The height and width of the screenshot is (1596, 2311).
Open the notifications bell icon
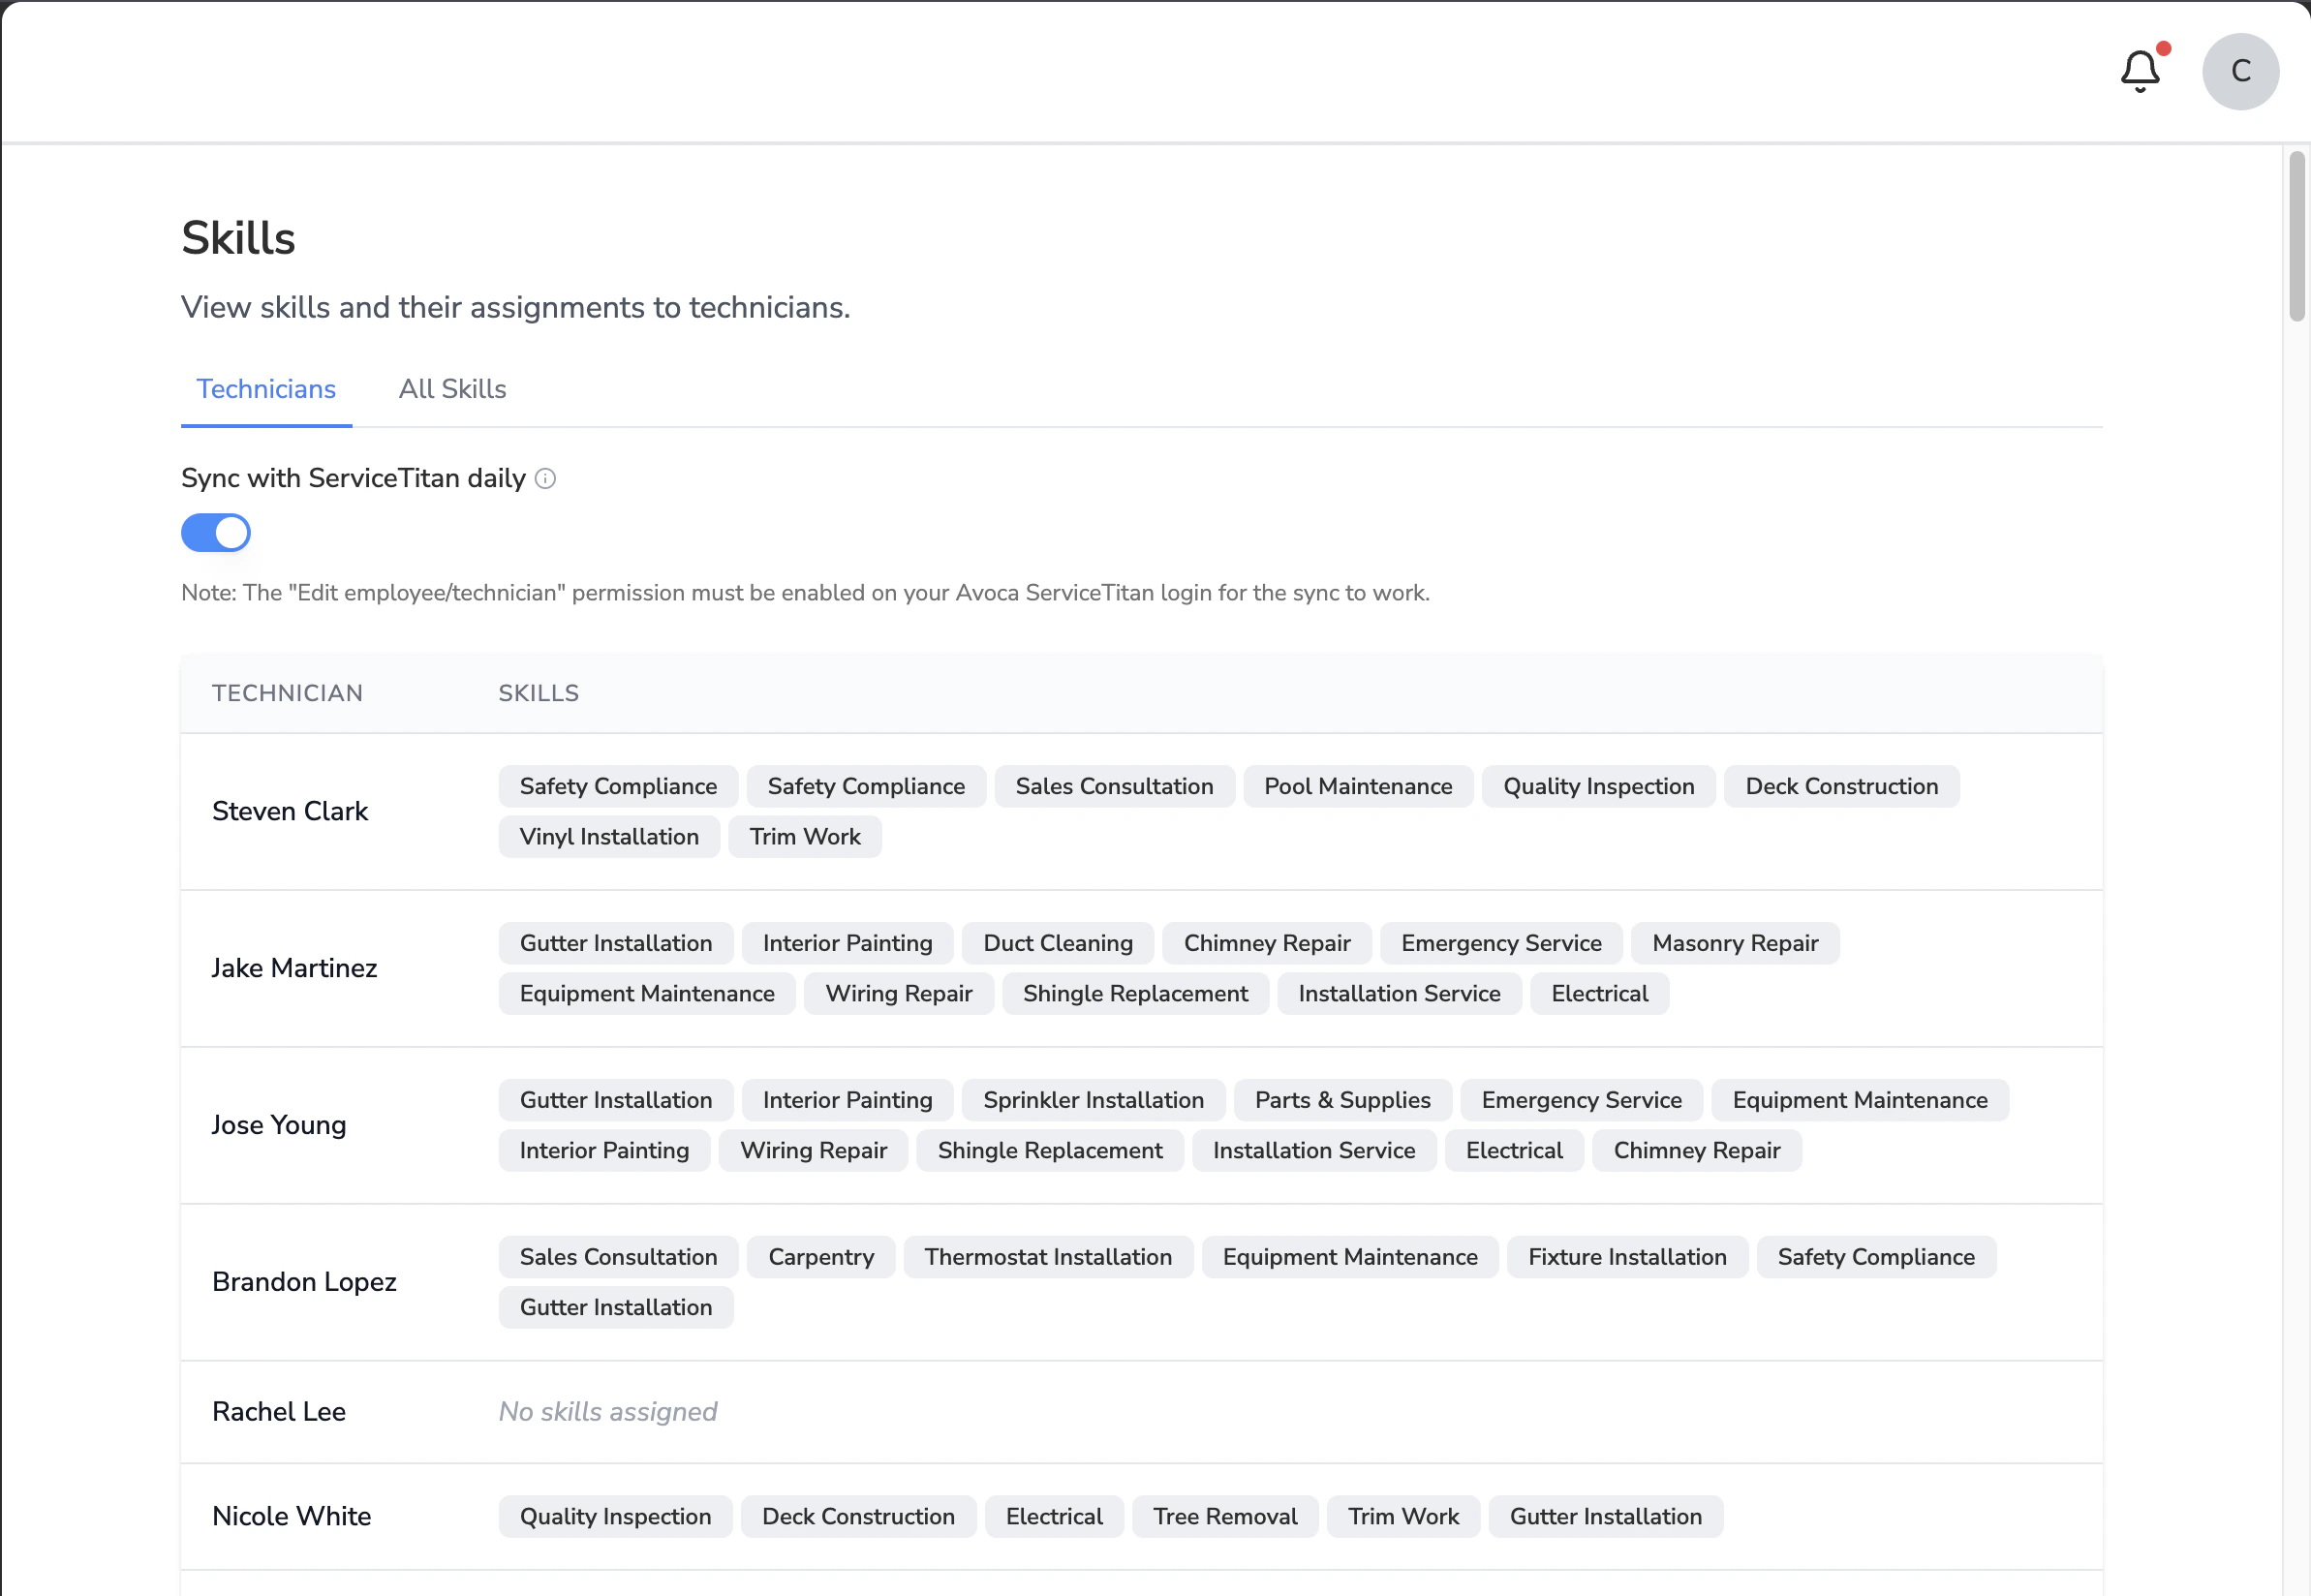click(x=2139, y=71)
